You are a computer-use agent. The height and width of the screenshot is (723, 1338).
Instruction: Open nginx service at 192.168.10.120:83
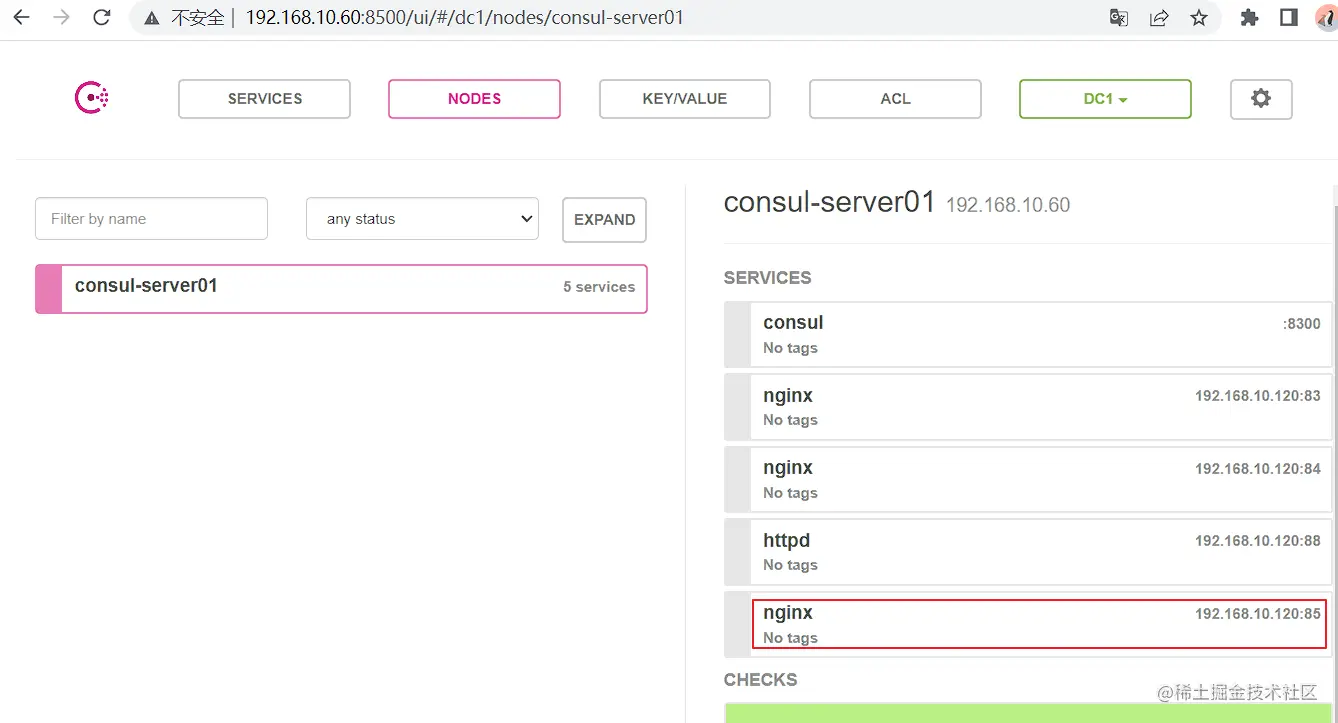[x=1028, y=407]
